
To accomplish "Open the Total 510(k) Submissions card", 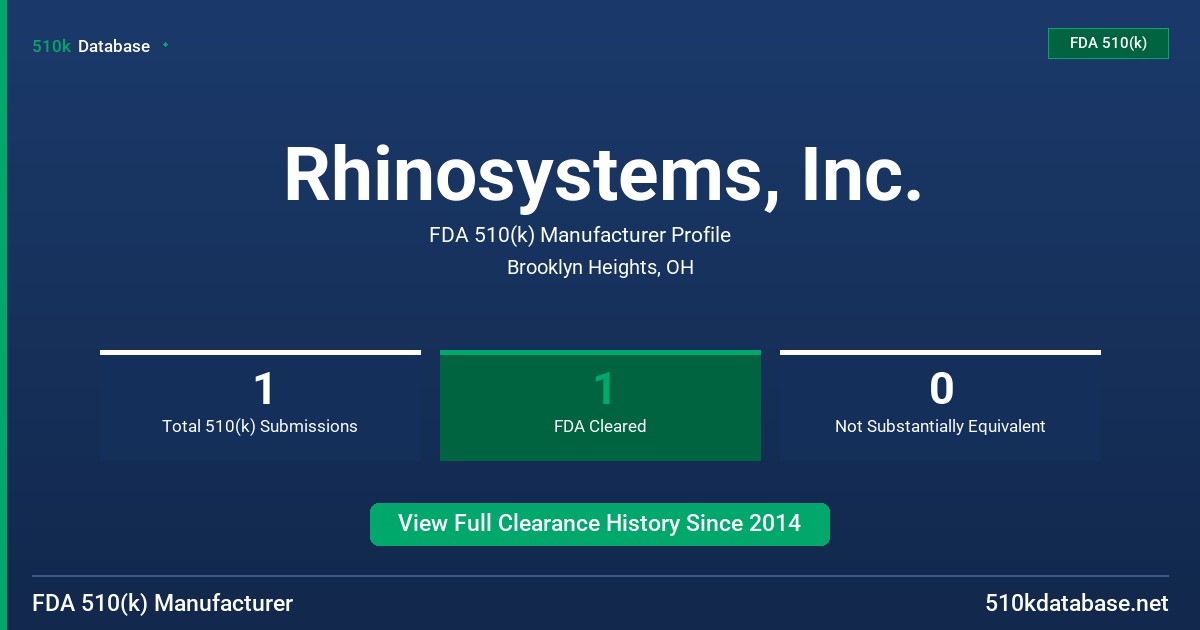I will [x=260, y=405].
